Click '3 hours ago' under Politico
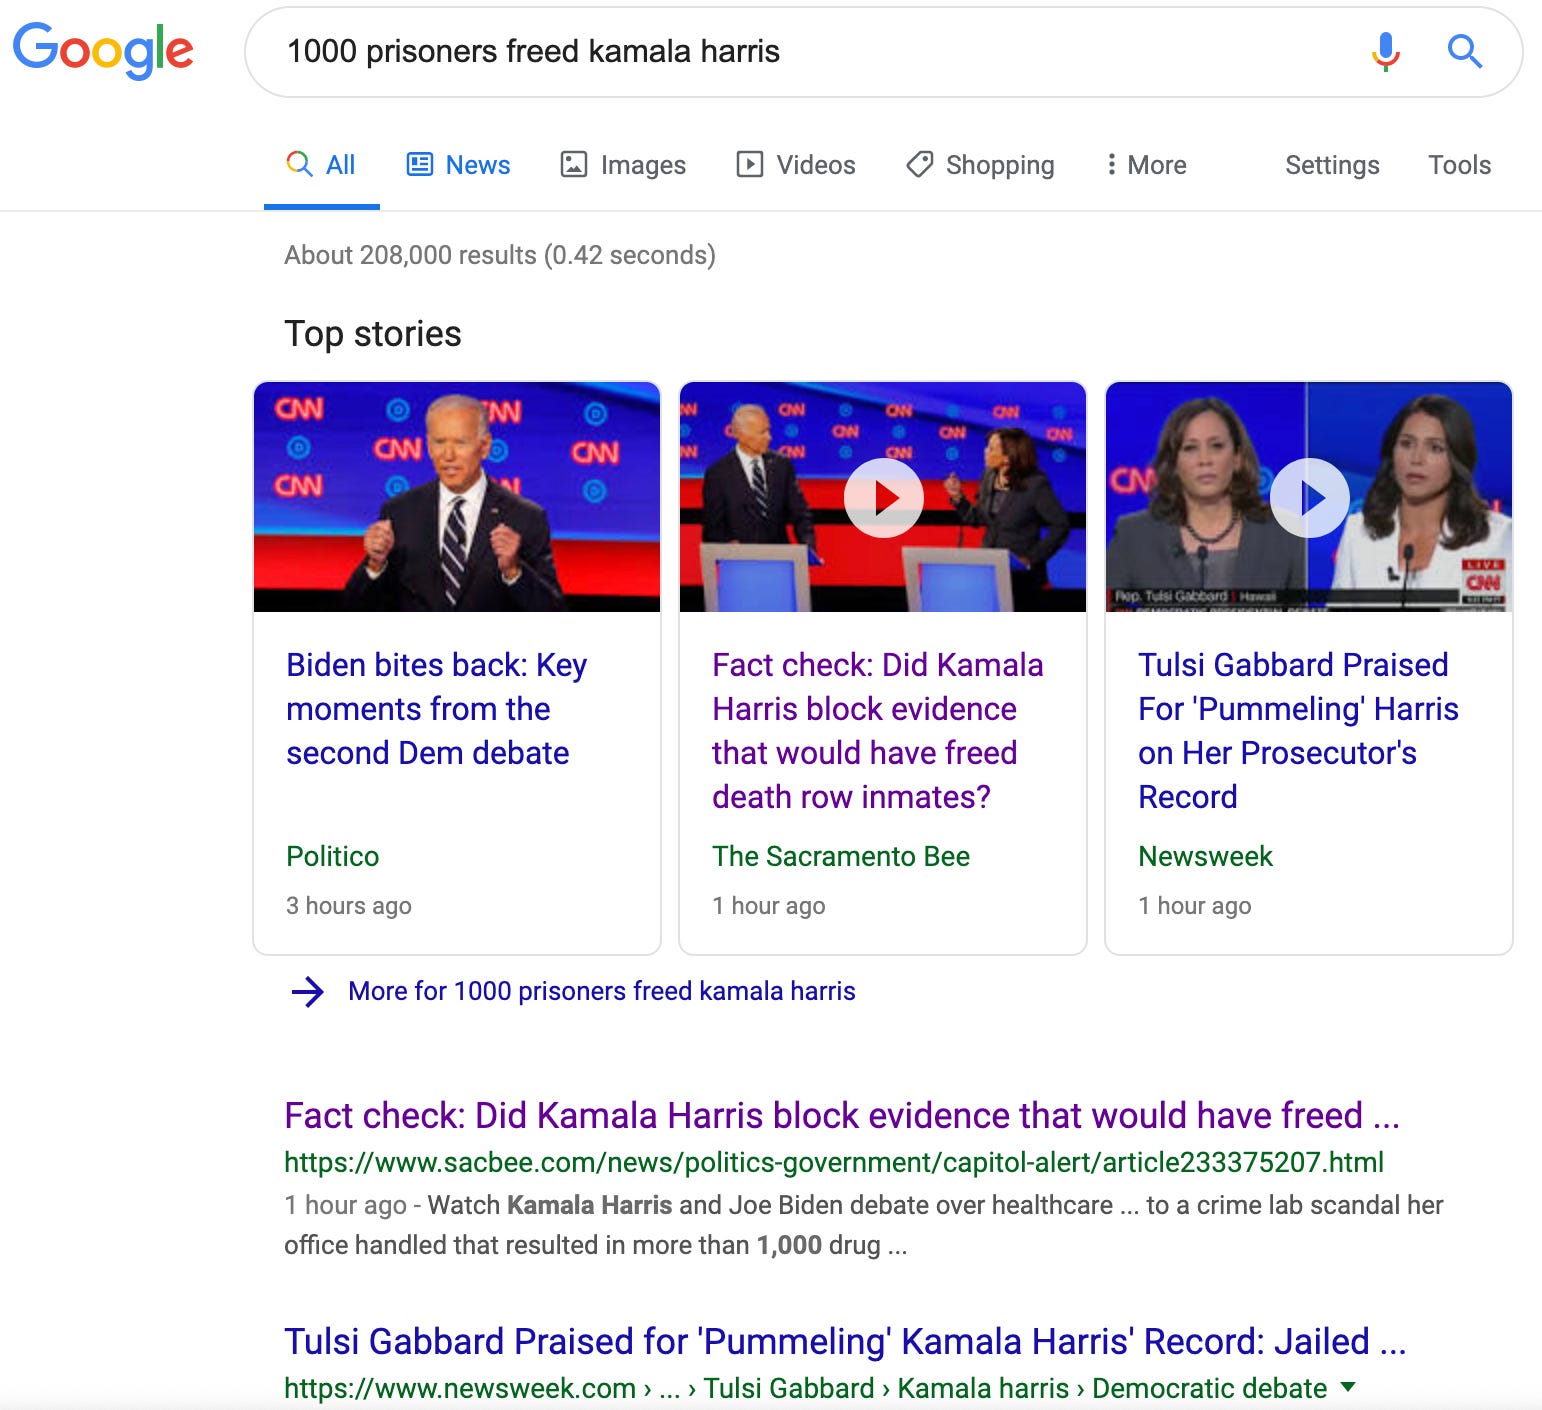The height and width of the screenshot is (1410, 1542). pos(349,906)
